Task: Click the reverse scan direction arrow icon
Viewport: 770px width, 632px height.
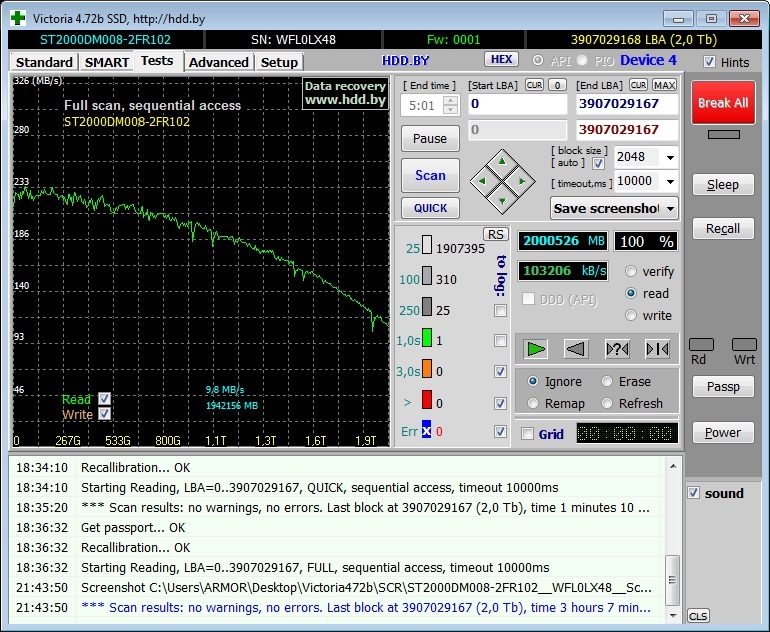Action: point(576,349)
